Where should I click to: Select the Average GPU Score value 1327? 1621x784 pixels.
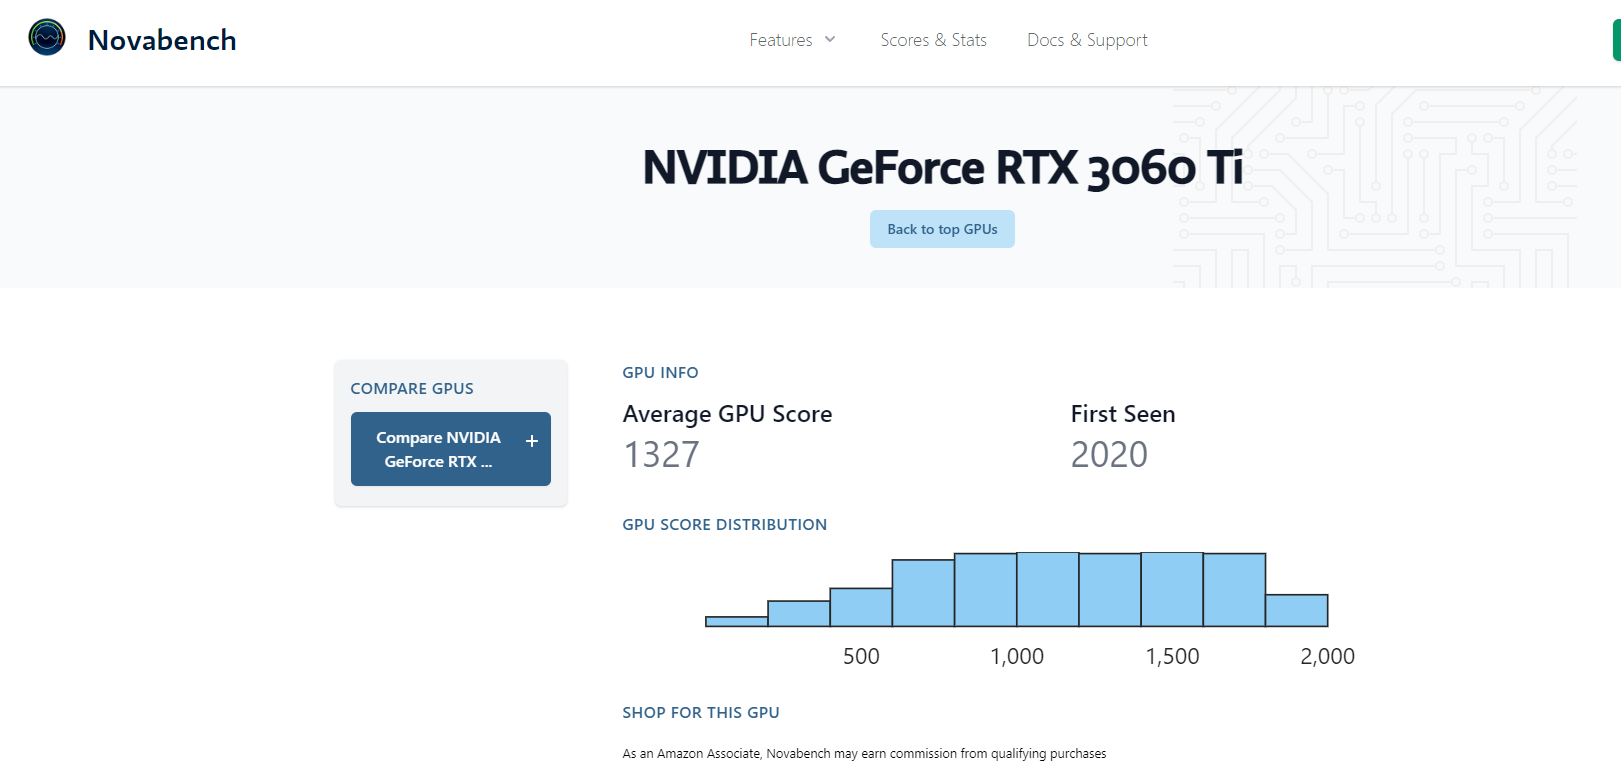pyautogui.click(x=661, y=455)
